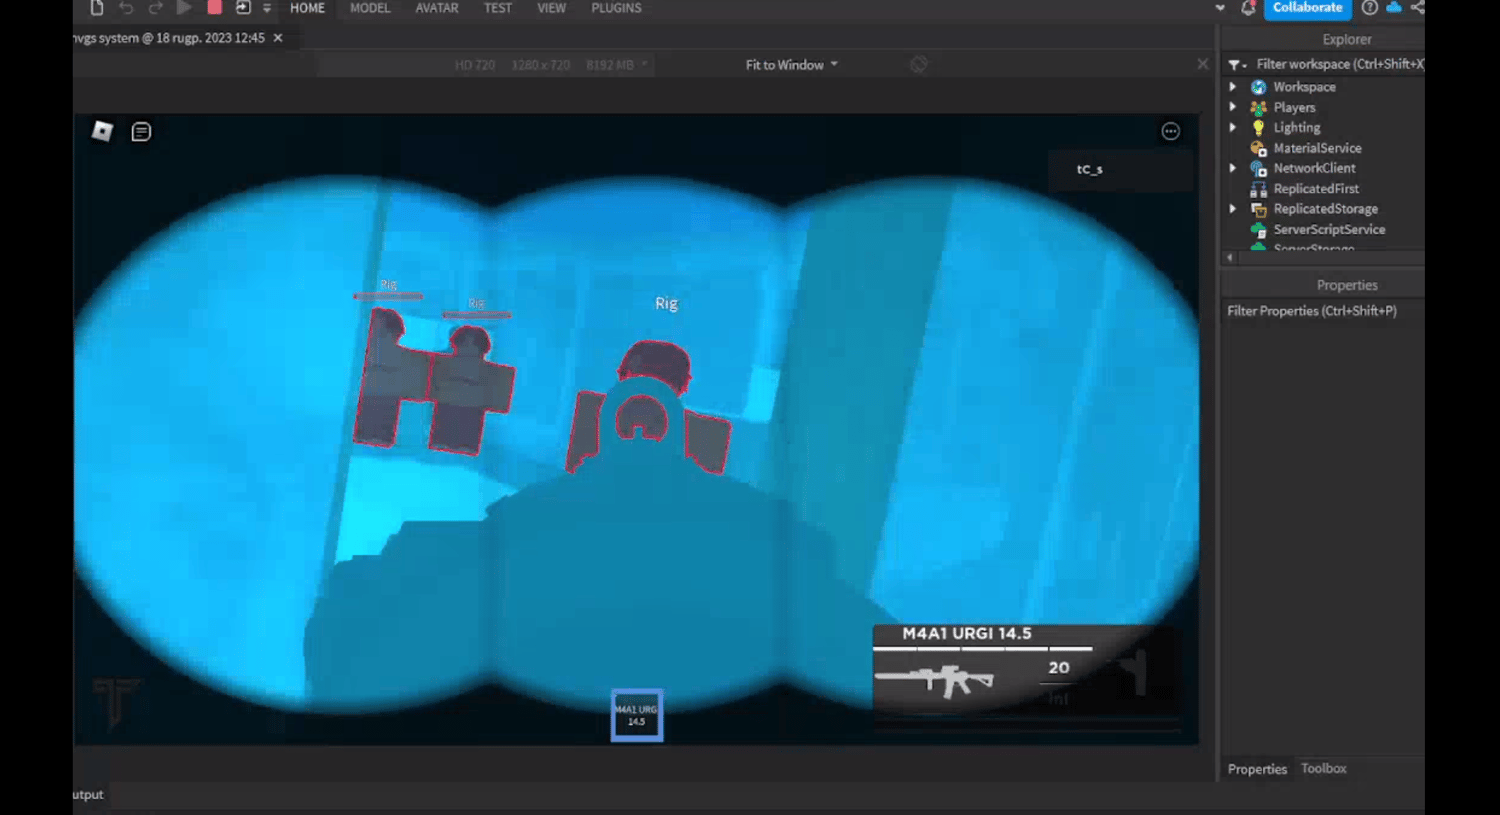1500x815 pixels.
Task: Click the ReplicatedStorage box icon
Action: [x=1259, y=209]
